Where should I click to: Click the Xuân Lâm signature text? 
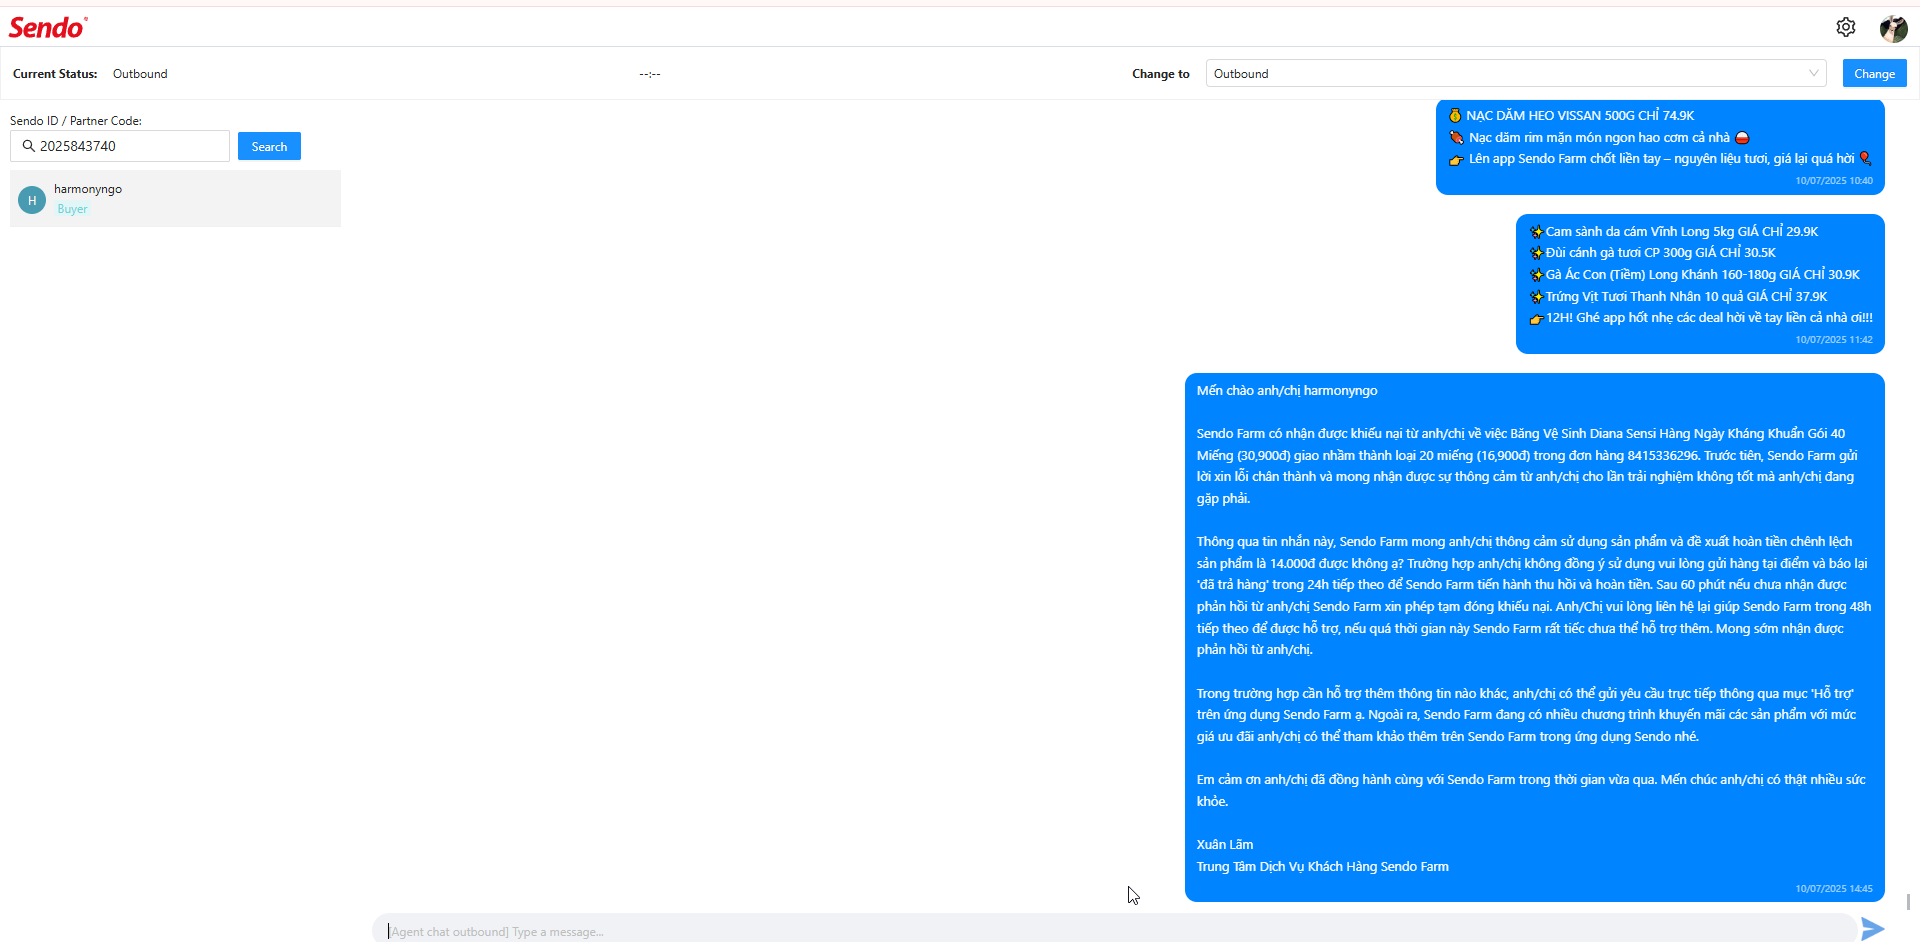pos(1225,845)
